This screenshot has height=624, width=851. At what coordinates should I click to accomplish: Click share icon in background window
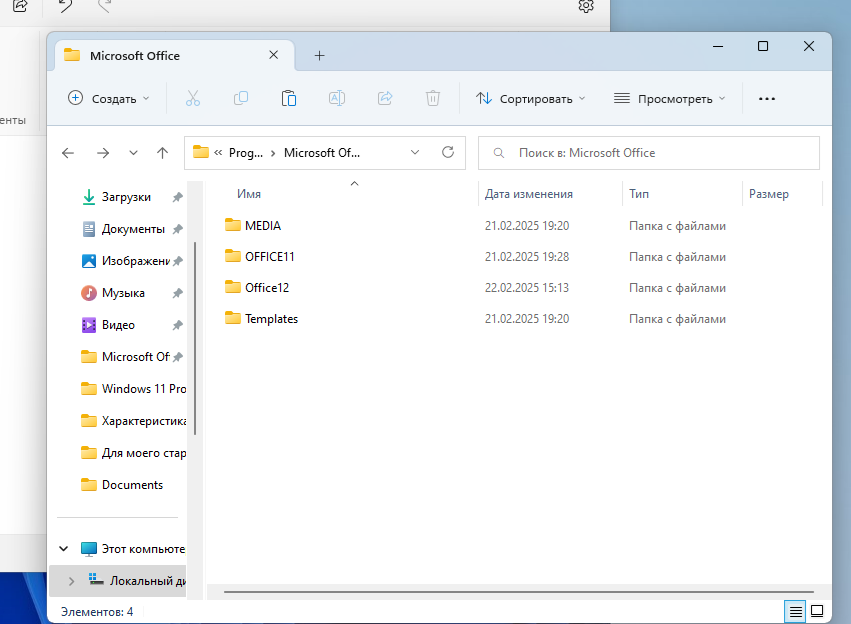(20, 6)
